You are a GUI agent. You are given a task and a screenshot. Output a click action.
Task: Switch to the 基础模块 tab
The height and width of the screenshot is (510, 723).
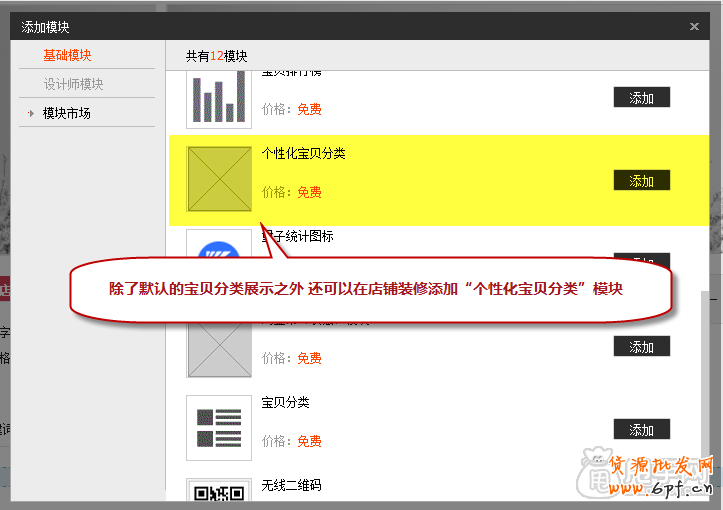67,56
